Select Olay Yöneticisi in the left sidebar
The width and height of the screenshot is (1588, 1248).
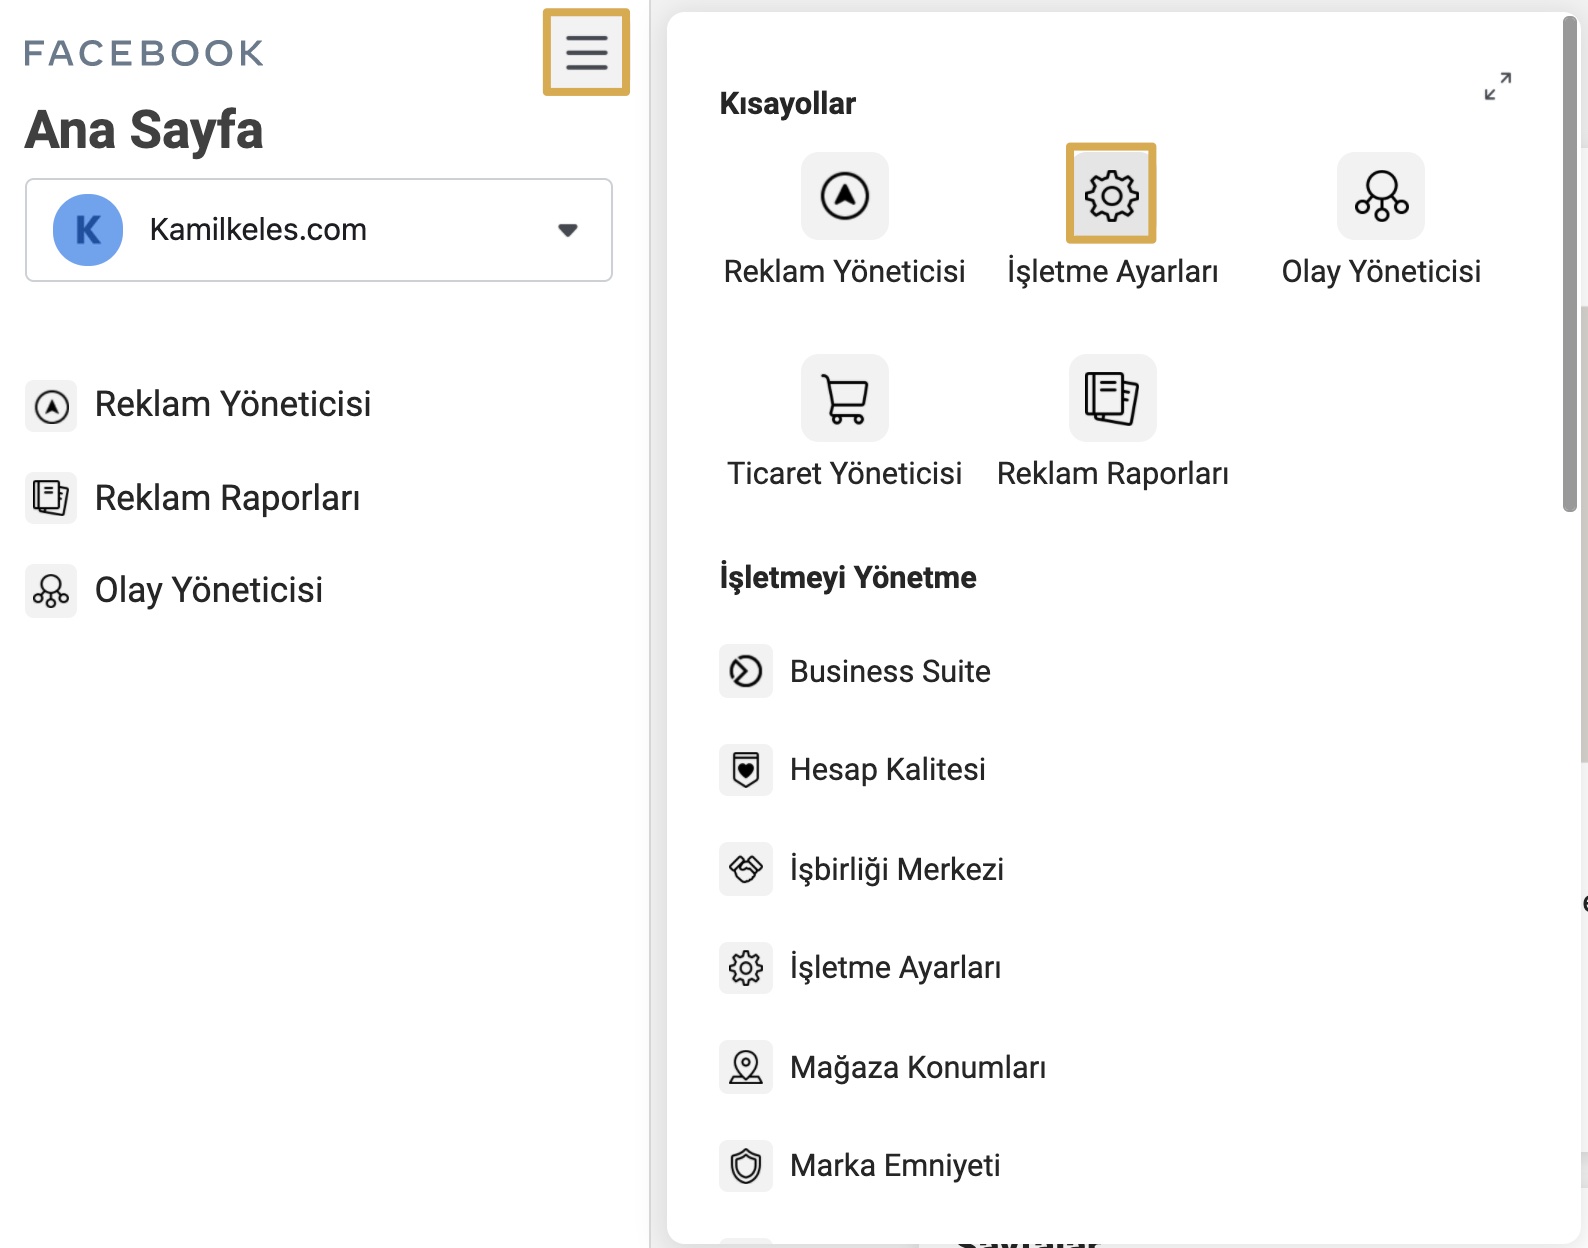click(x=209, y=590)
